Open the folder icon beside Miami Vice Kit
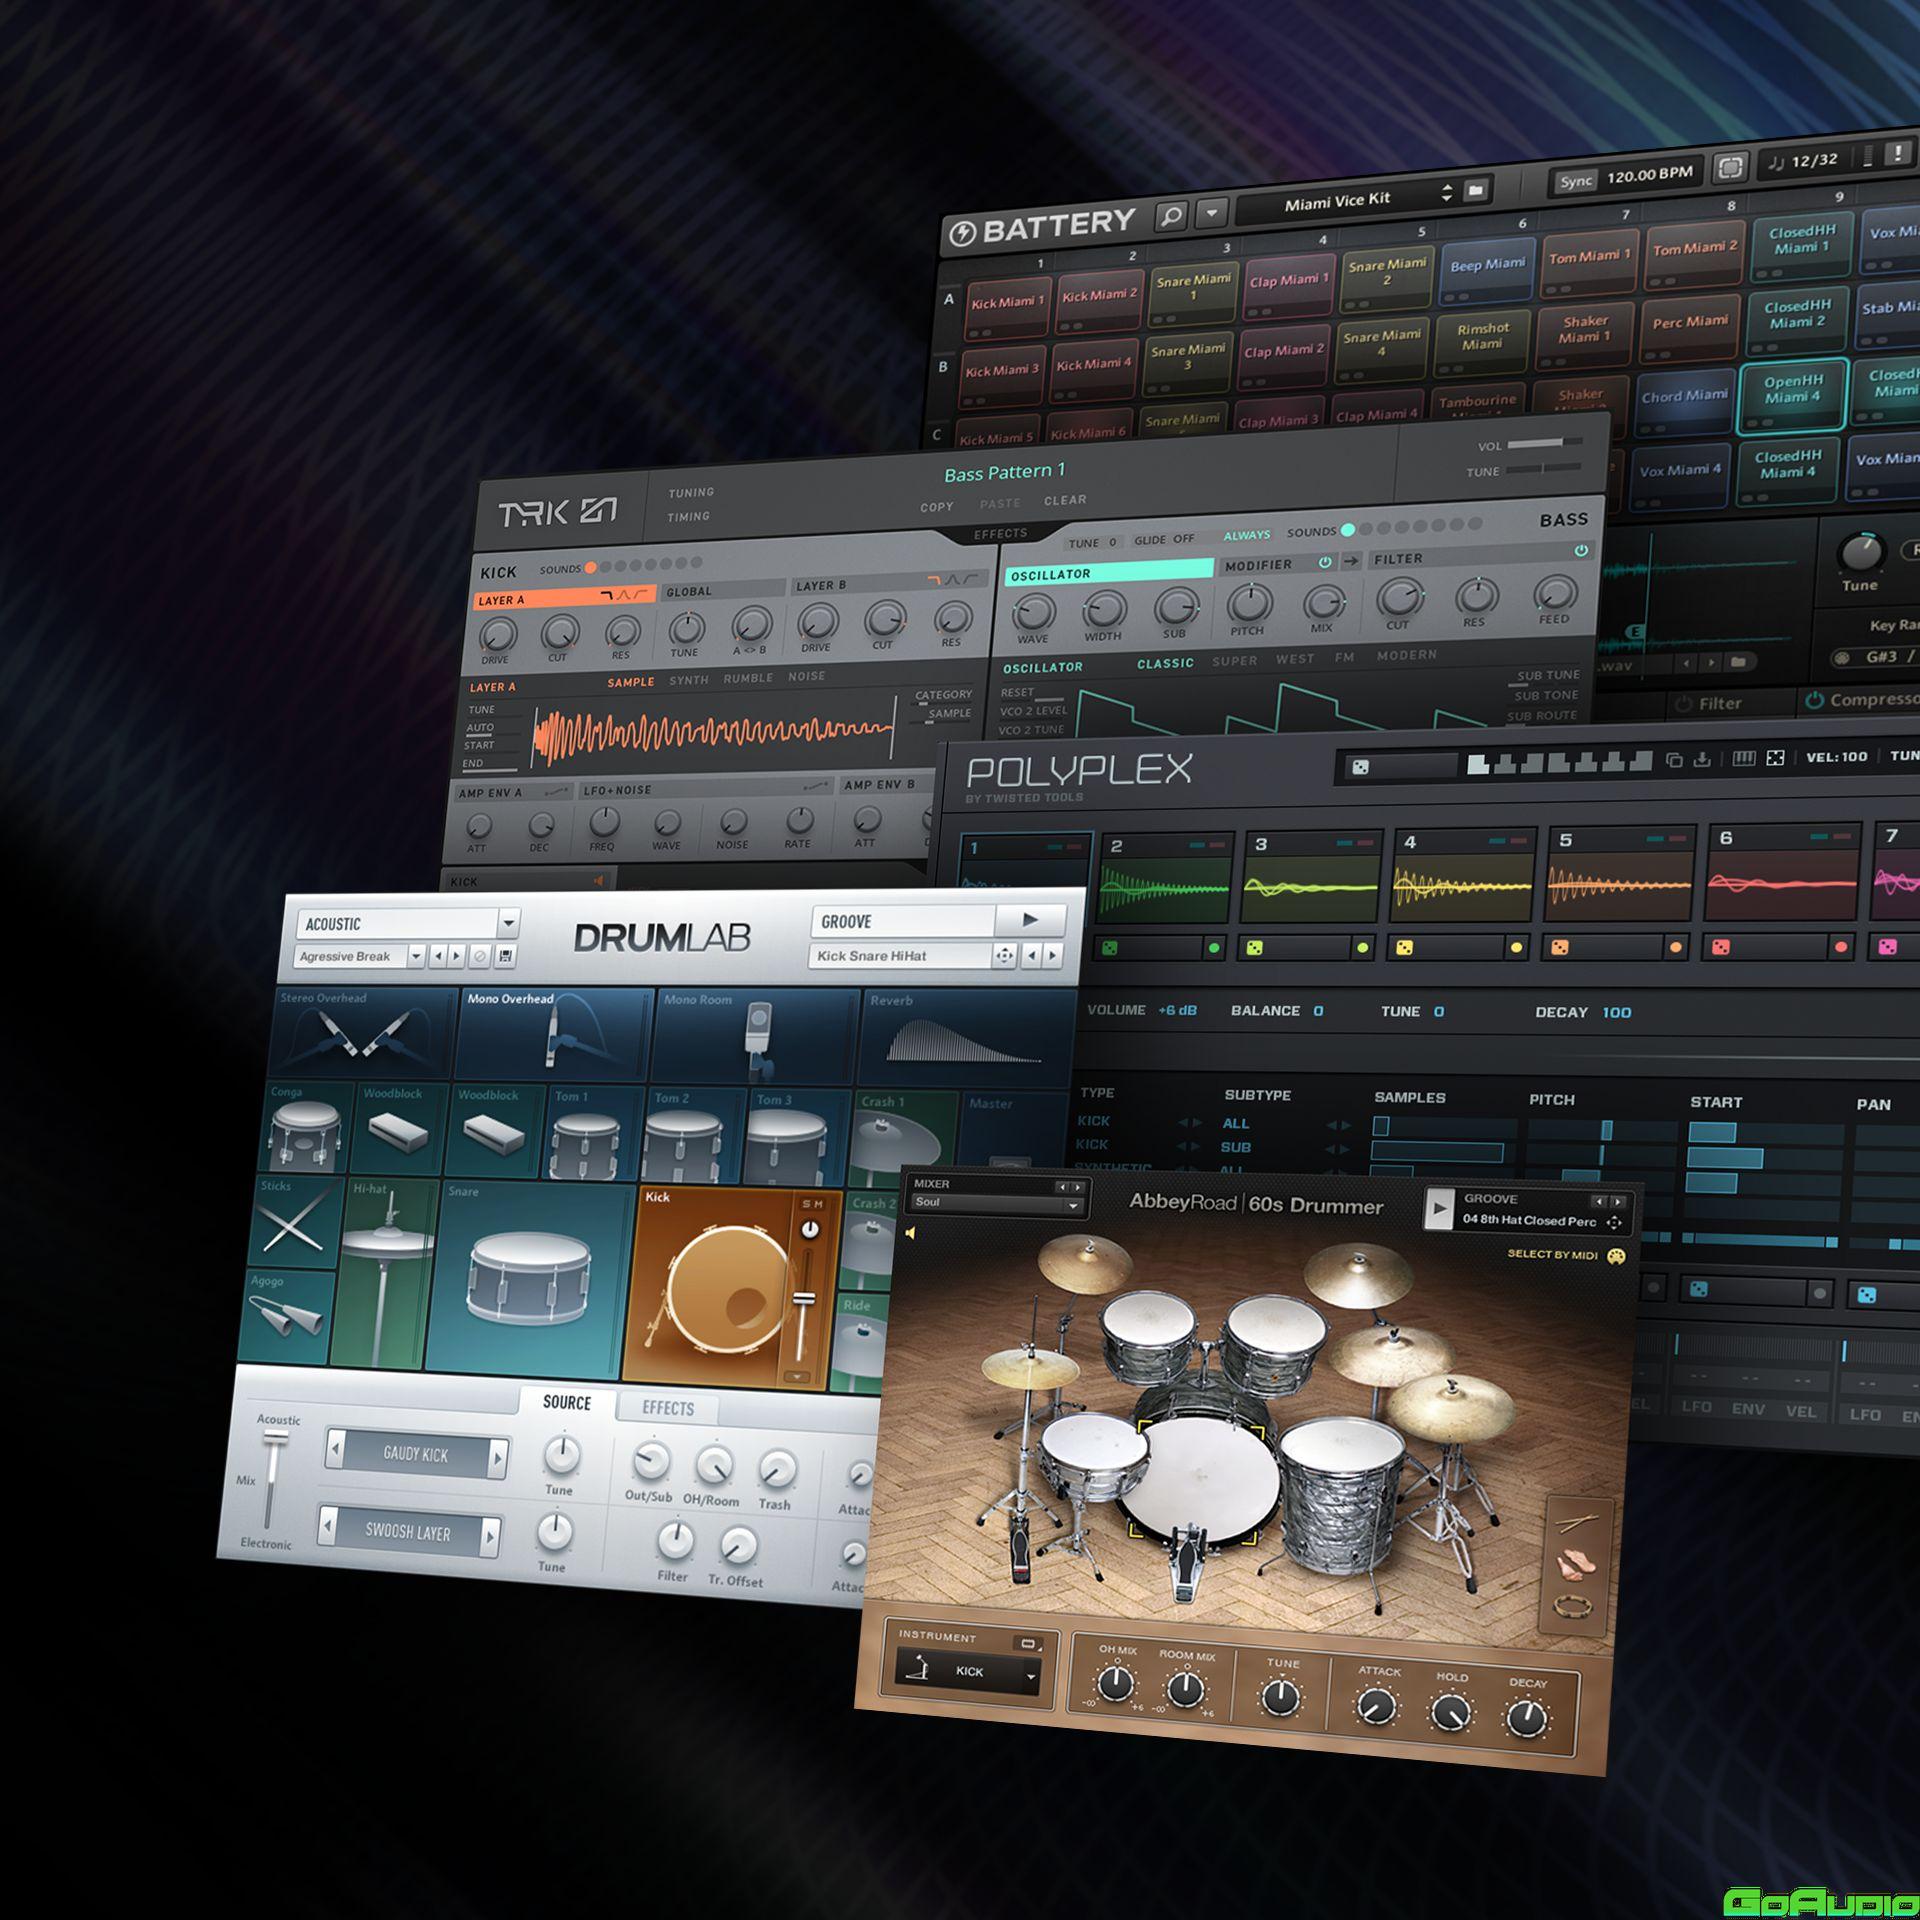Screen dimensions: 1920x1920 tap(1475, 190)
